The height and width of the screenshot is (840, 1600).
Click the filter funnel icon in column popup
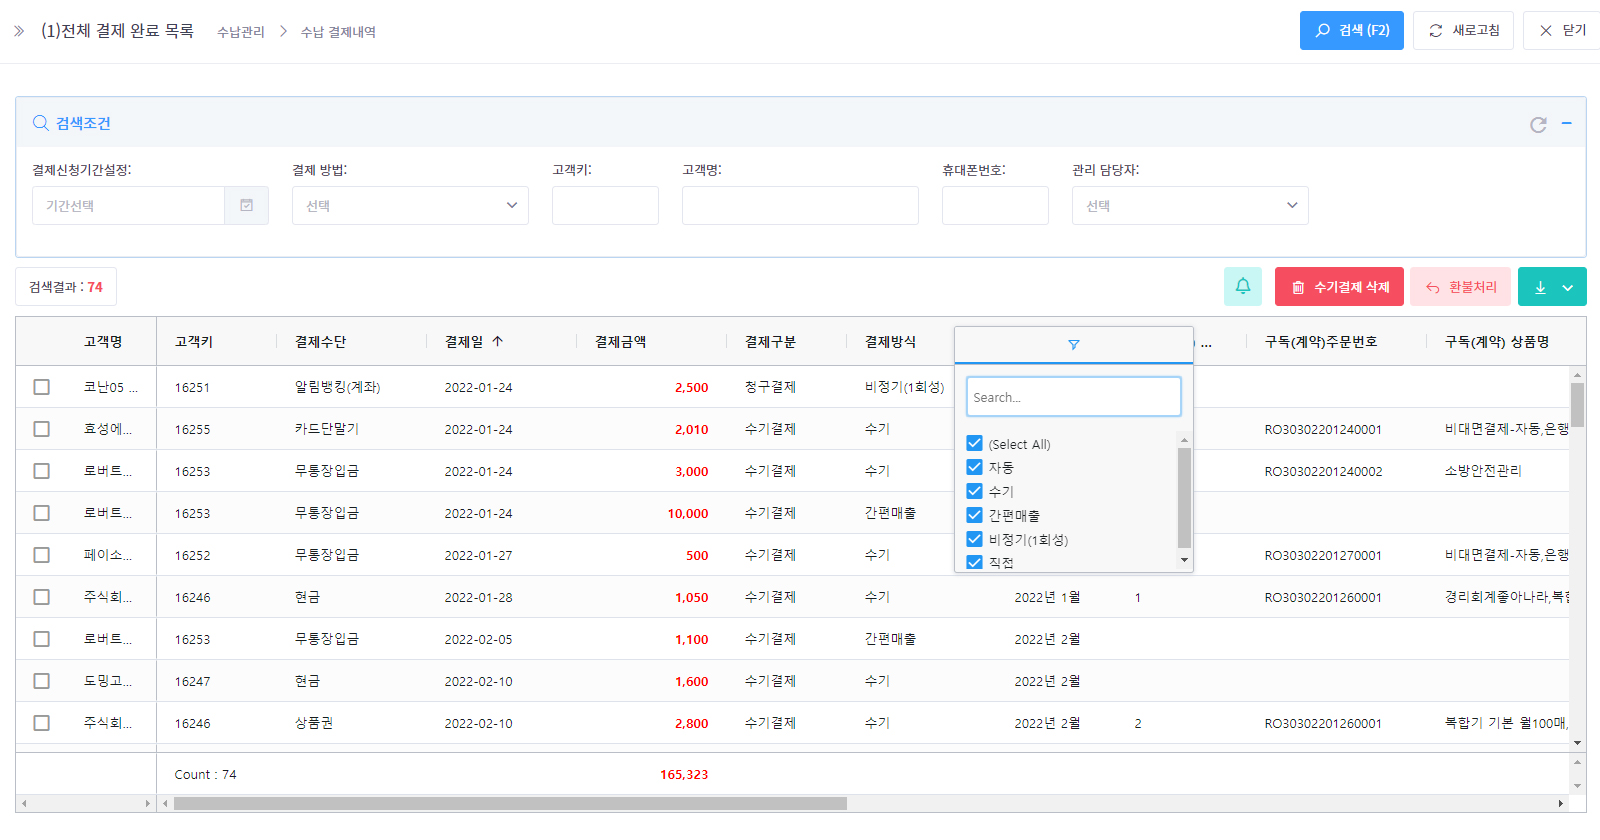[x=1073, y=345]
